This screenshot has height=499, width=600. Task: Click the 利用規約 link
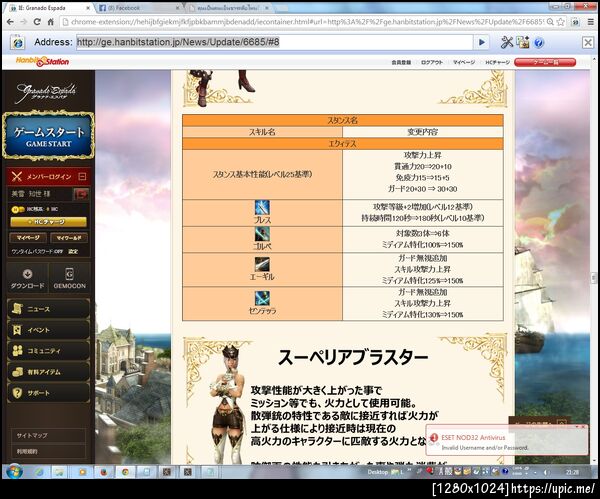(x=27, y=452)
